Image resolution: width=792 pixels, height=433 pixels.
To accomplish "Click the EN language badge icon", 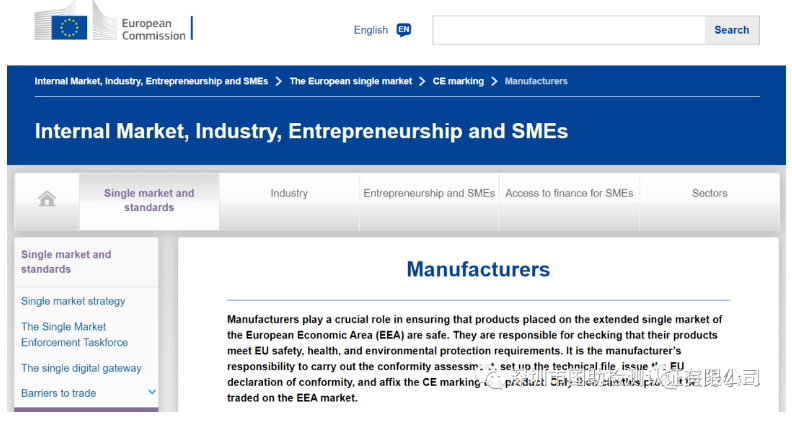I will (x=404, y=30).
